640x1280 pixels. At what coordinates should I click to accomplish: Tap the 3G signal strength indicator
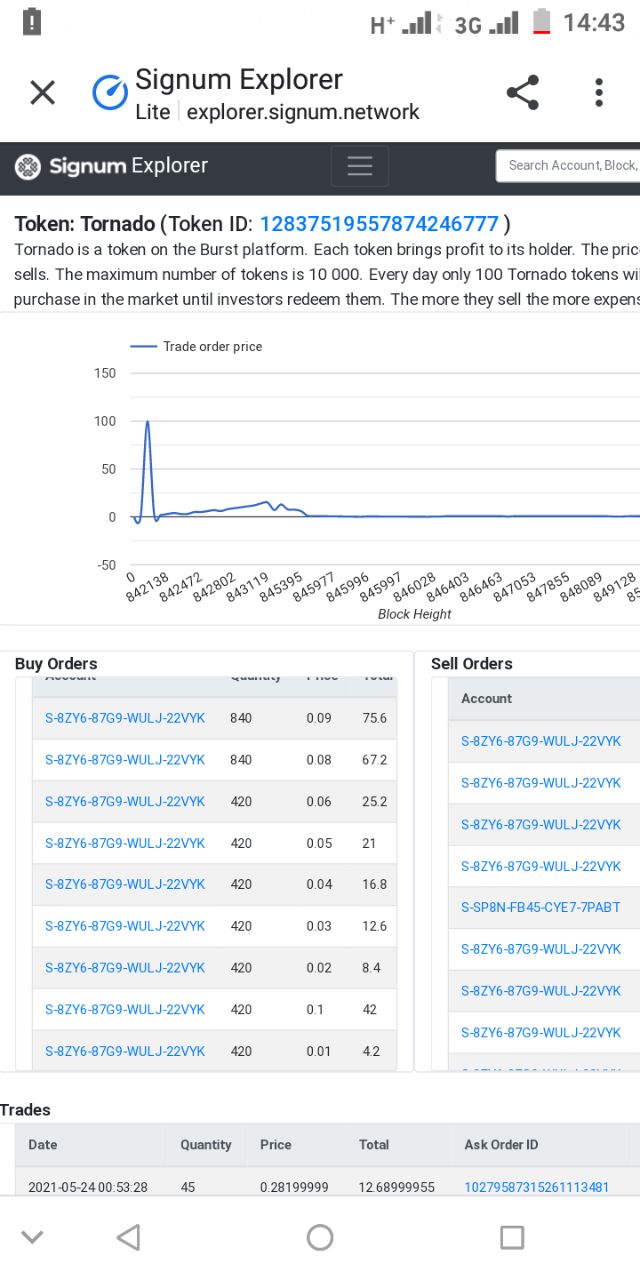487,24
